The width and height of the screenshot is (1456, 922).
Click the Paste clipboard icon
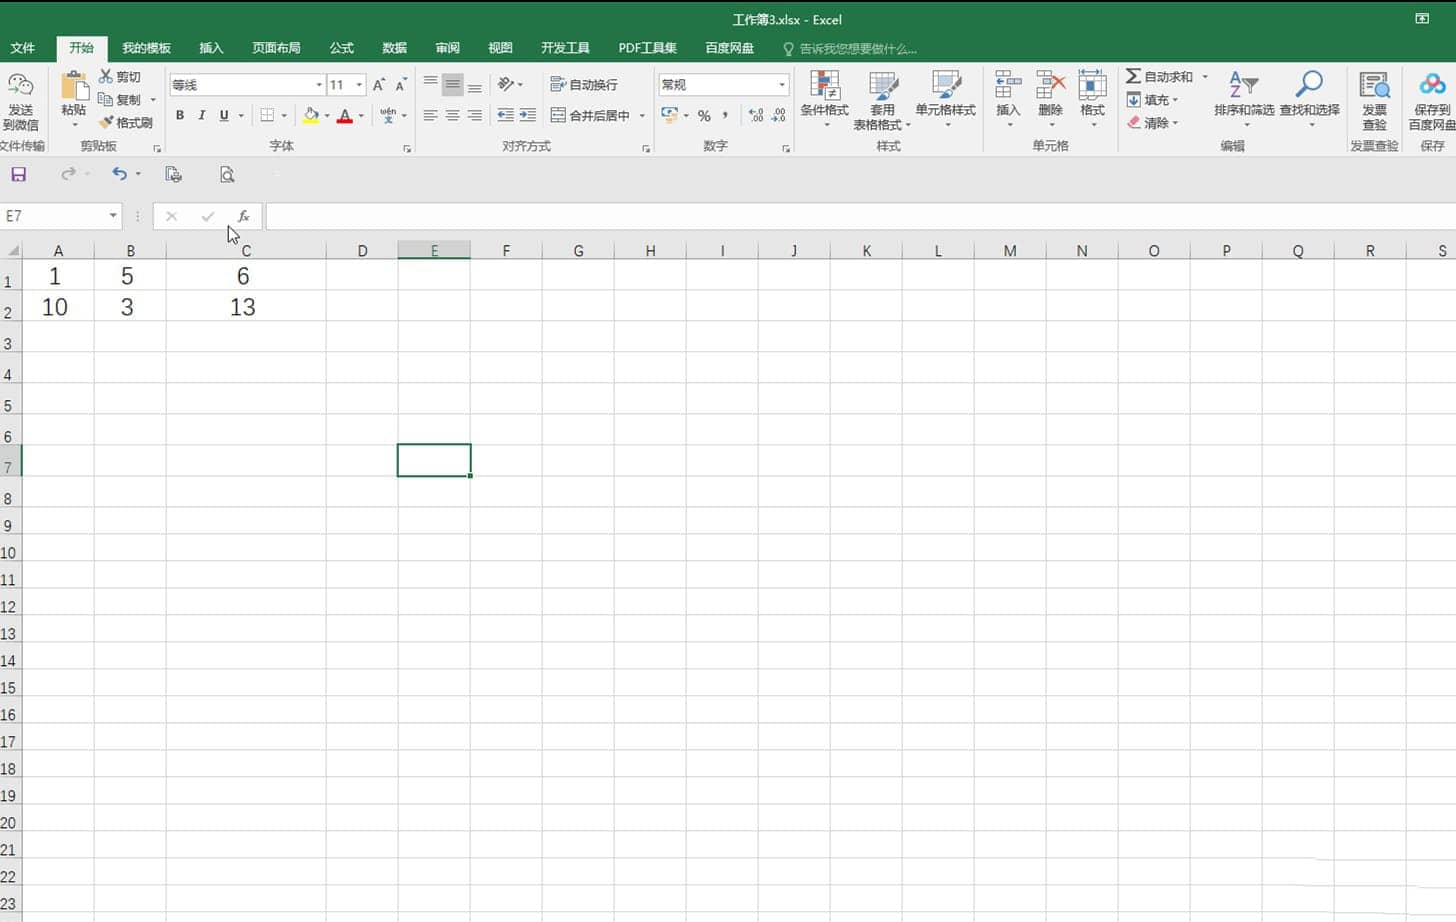click(x=74, y=86)
